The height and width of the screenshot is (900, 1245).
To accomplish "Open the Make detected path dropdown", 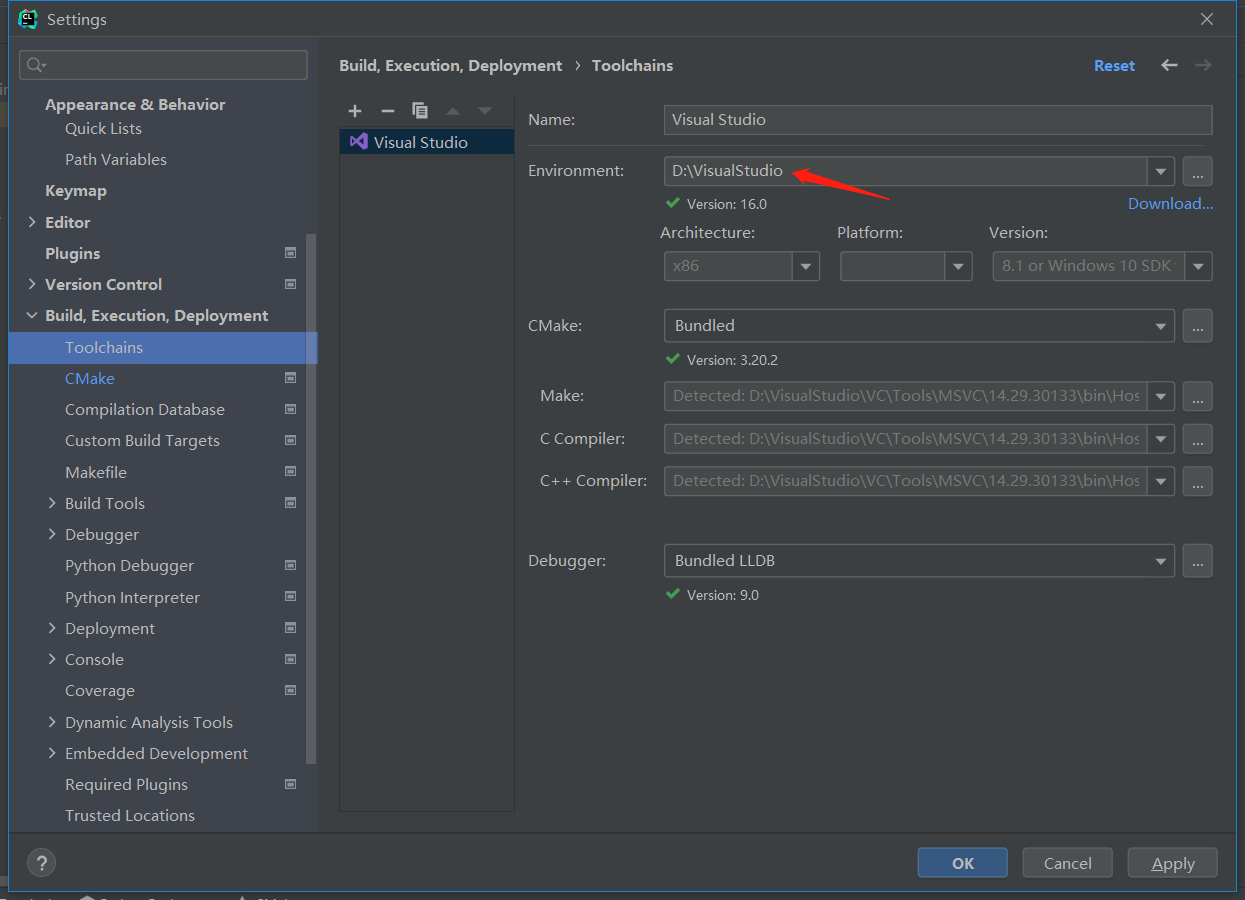I will click(x=1160, y=396).
